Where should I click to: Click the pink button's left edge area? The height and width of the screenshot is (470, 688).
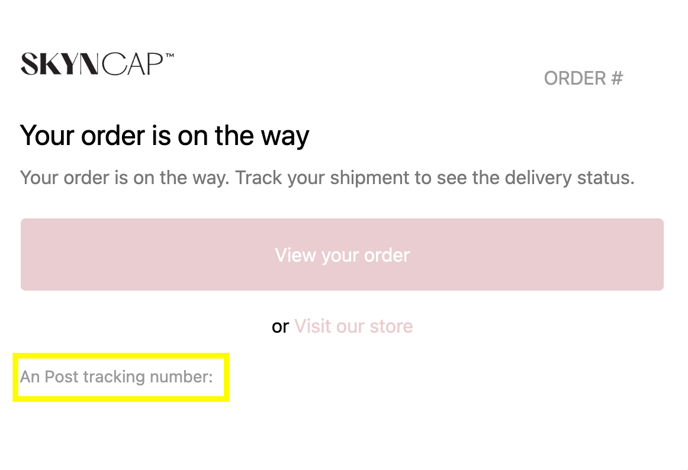point(31,255)
